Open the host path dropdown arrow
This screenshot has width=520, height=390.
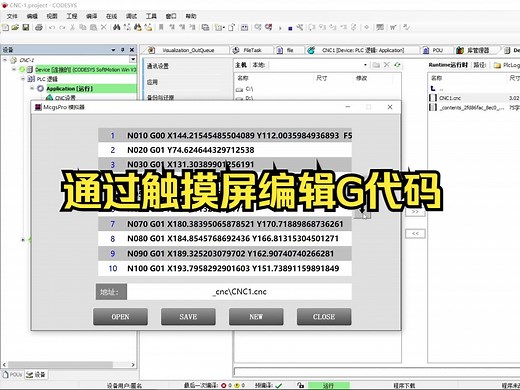365,65
